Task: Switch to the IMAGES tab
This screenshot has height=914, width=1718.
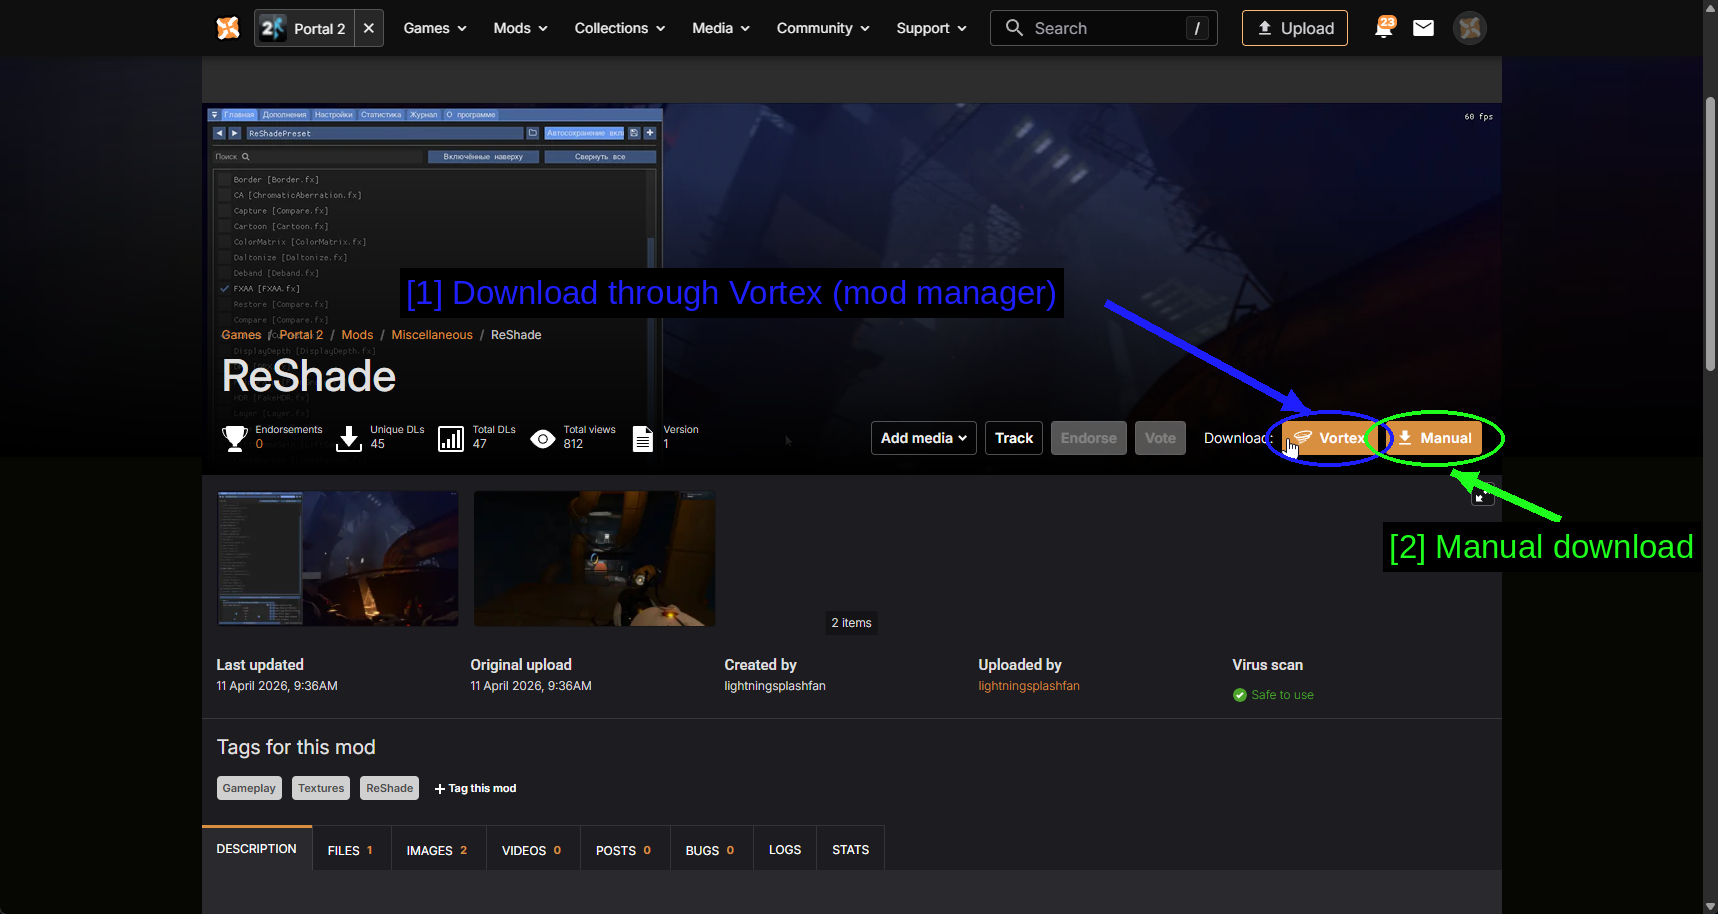Action: point(438,850)
